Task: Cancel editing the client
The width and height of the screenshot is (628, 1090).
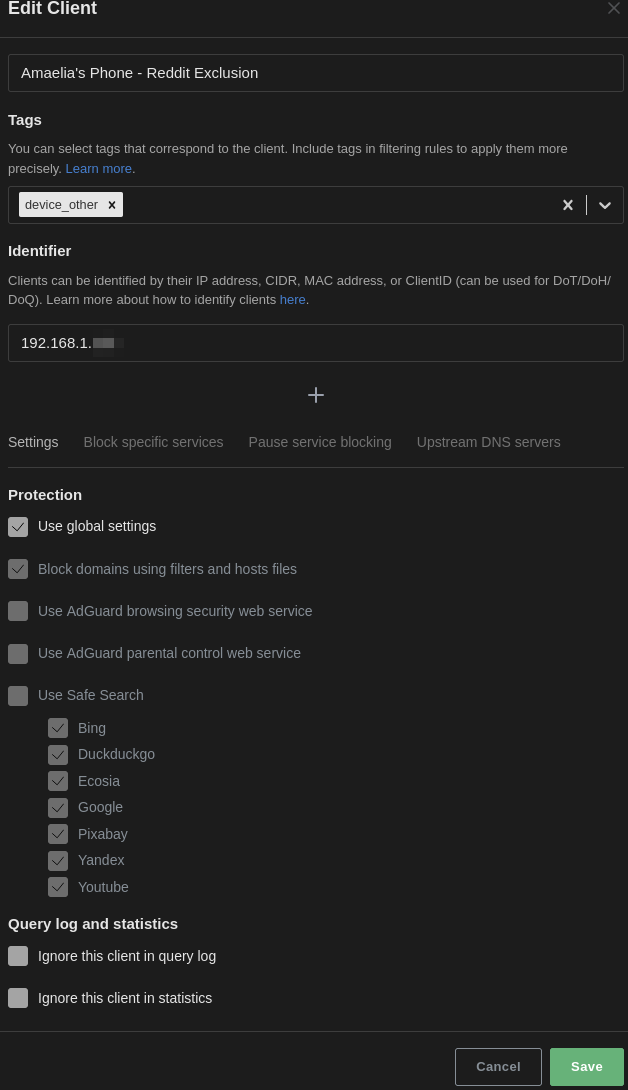Action: tap(498, 1066)
